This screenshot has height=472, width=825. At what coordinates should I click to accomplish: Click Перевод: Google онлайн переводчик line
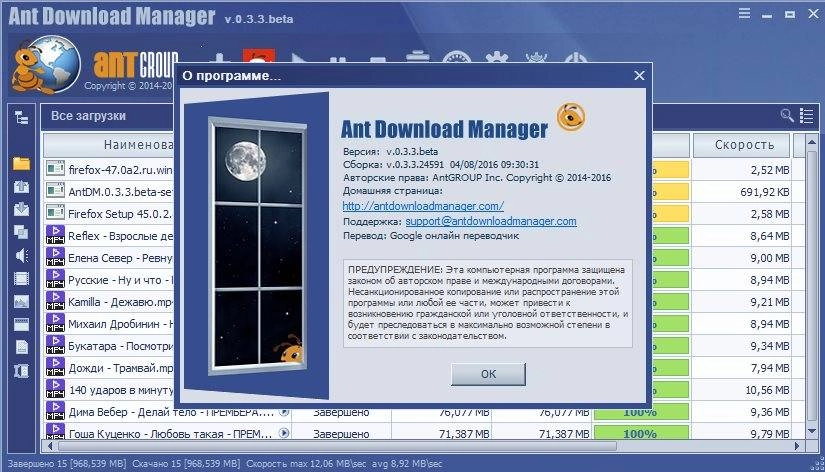431,236
